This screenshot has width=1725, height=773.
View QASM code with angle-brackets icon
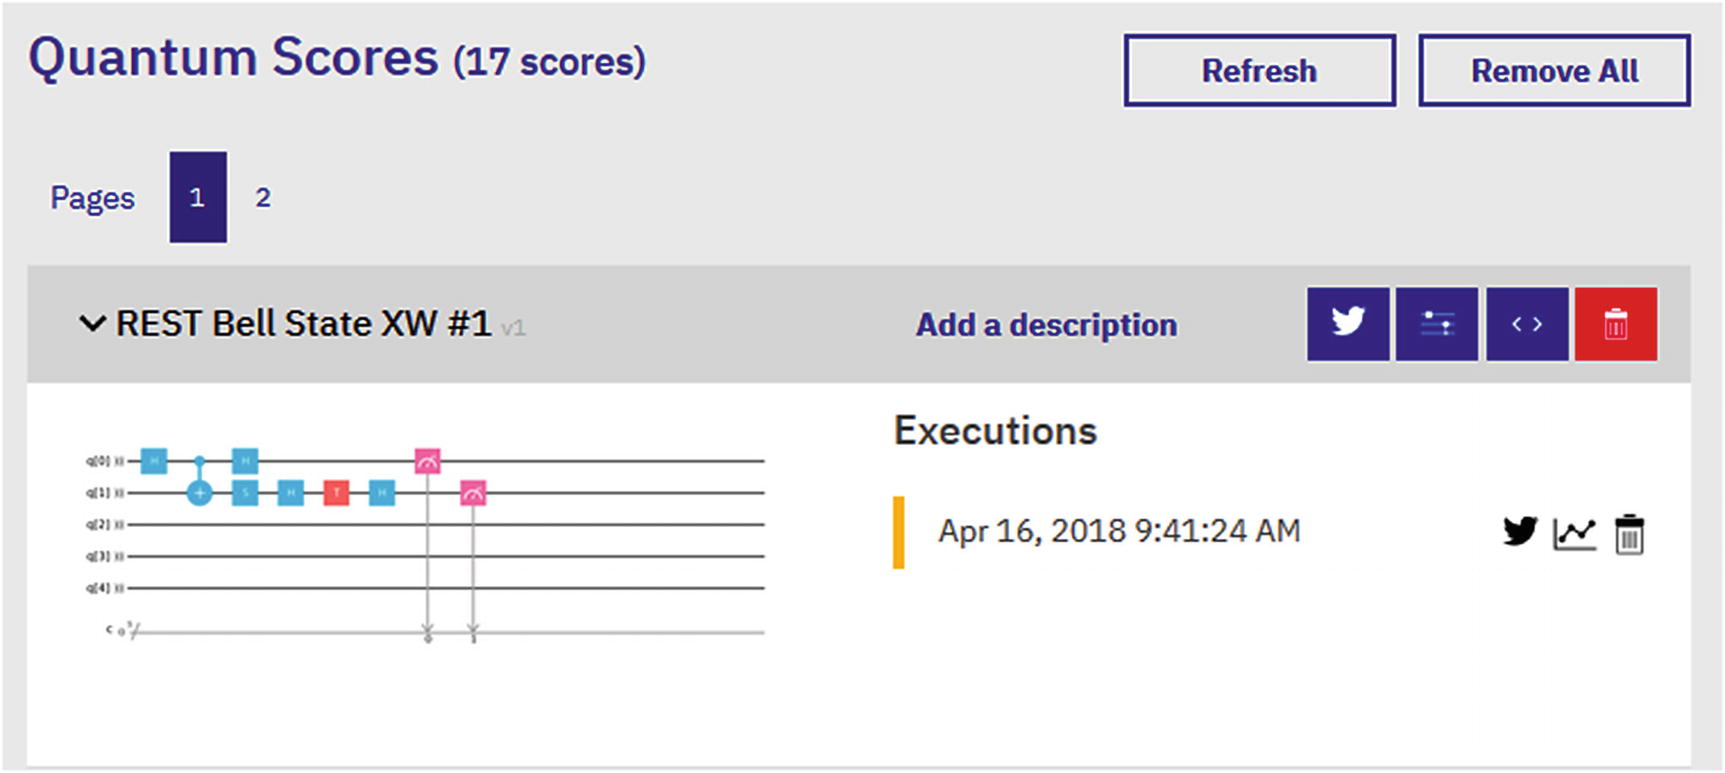coord(1526,324)
